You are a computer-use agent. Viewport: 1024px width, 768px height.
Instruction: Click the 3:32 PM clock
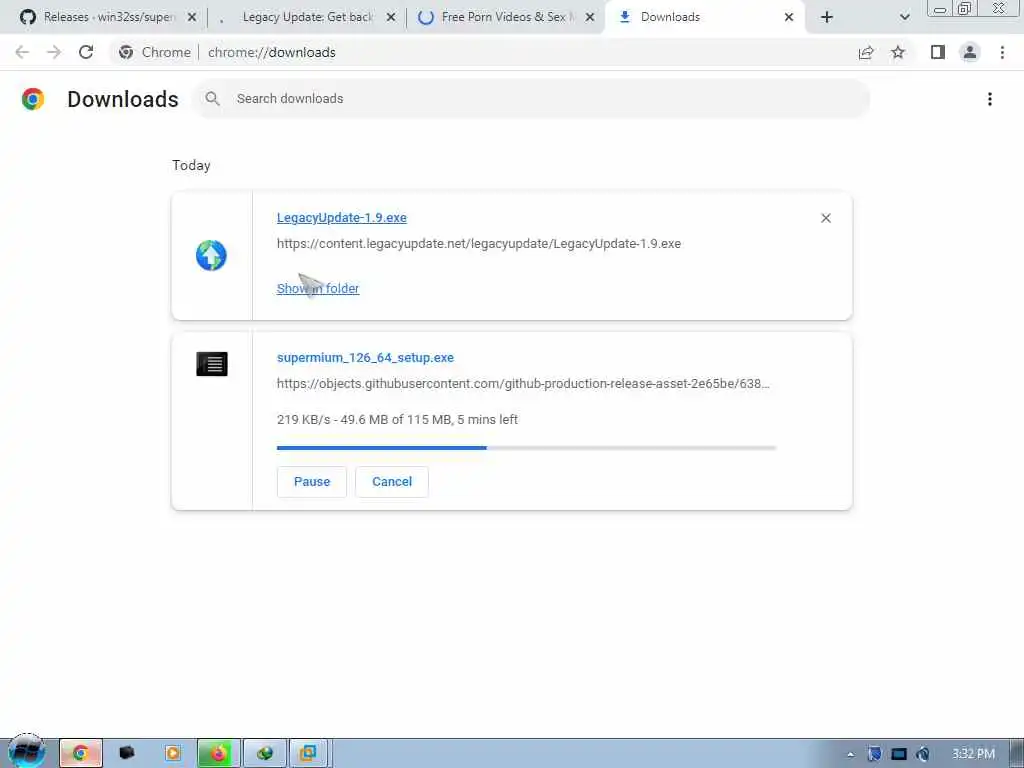pos(973,754)
